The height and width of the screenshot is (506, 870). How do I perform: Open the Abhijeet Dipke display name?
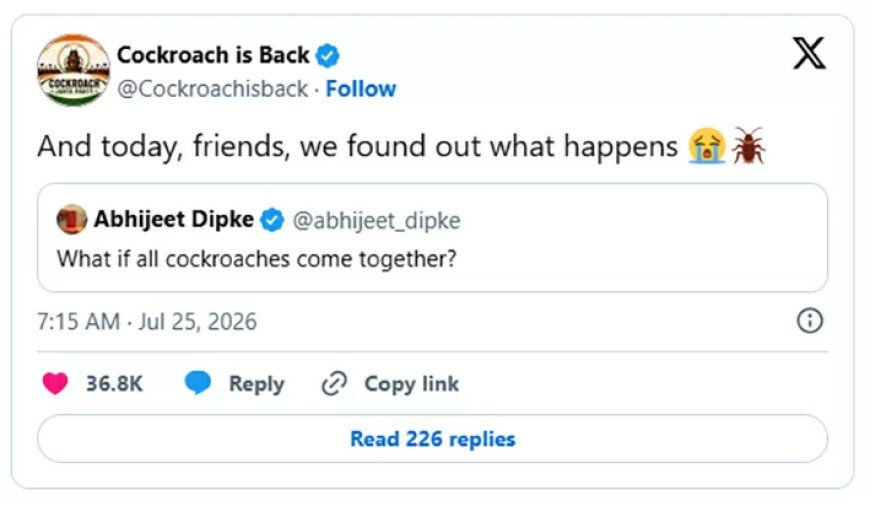[174, 219]
